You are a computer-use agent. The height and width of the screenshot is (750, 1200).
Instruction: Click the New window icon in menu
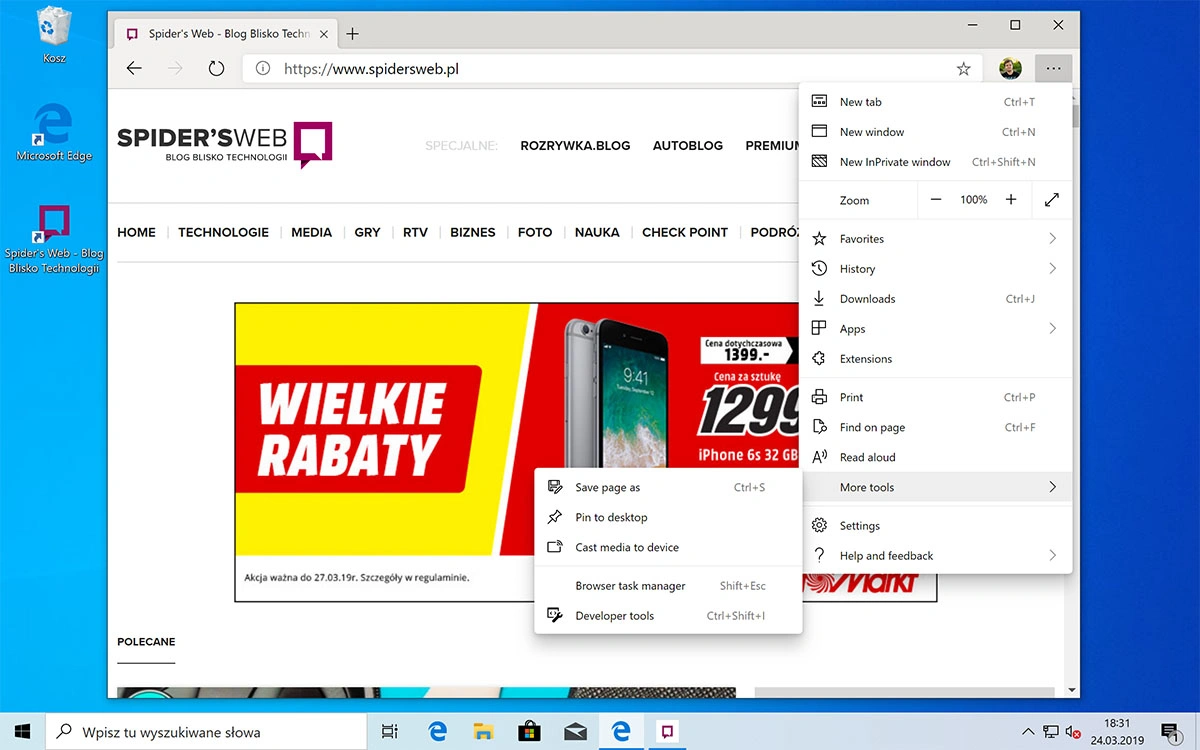819,131
